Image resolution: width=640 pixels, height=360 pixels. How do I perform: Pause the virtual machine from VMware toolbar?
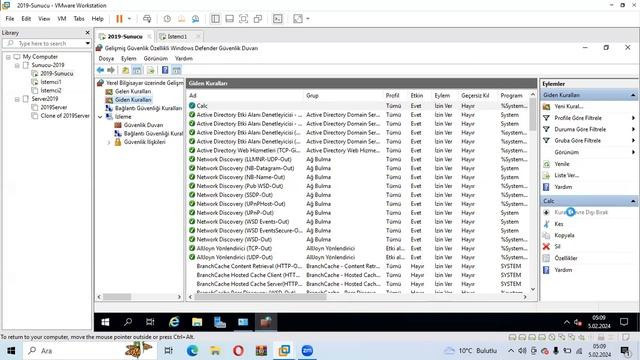[x=119, y=19]
